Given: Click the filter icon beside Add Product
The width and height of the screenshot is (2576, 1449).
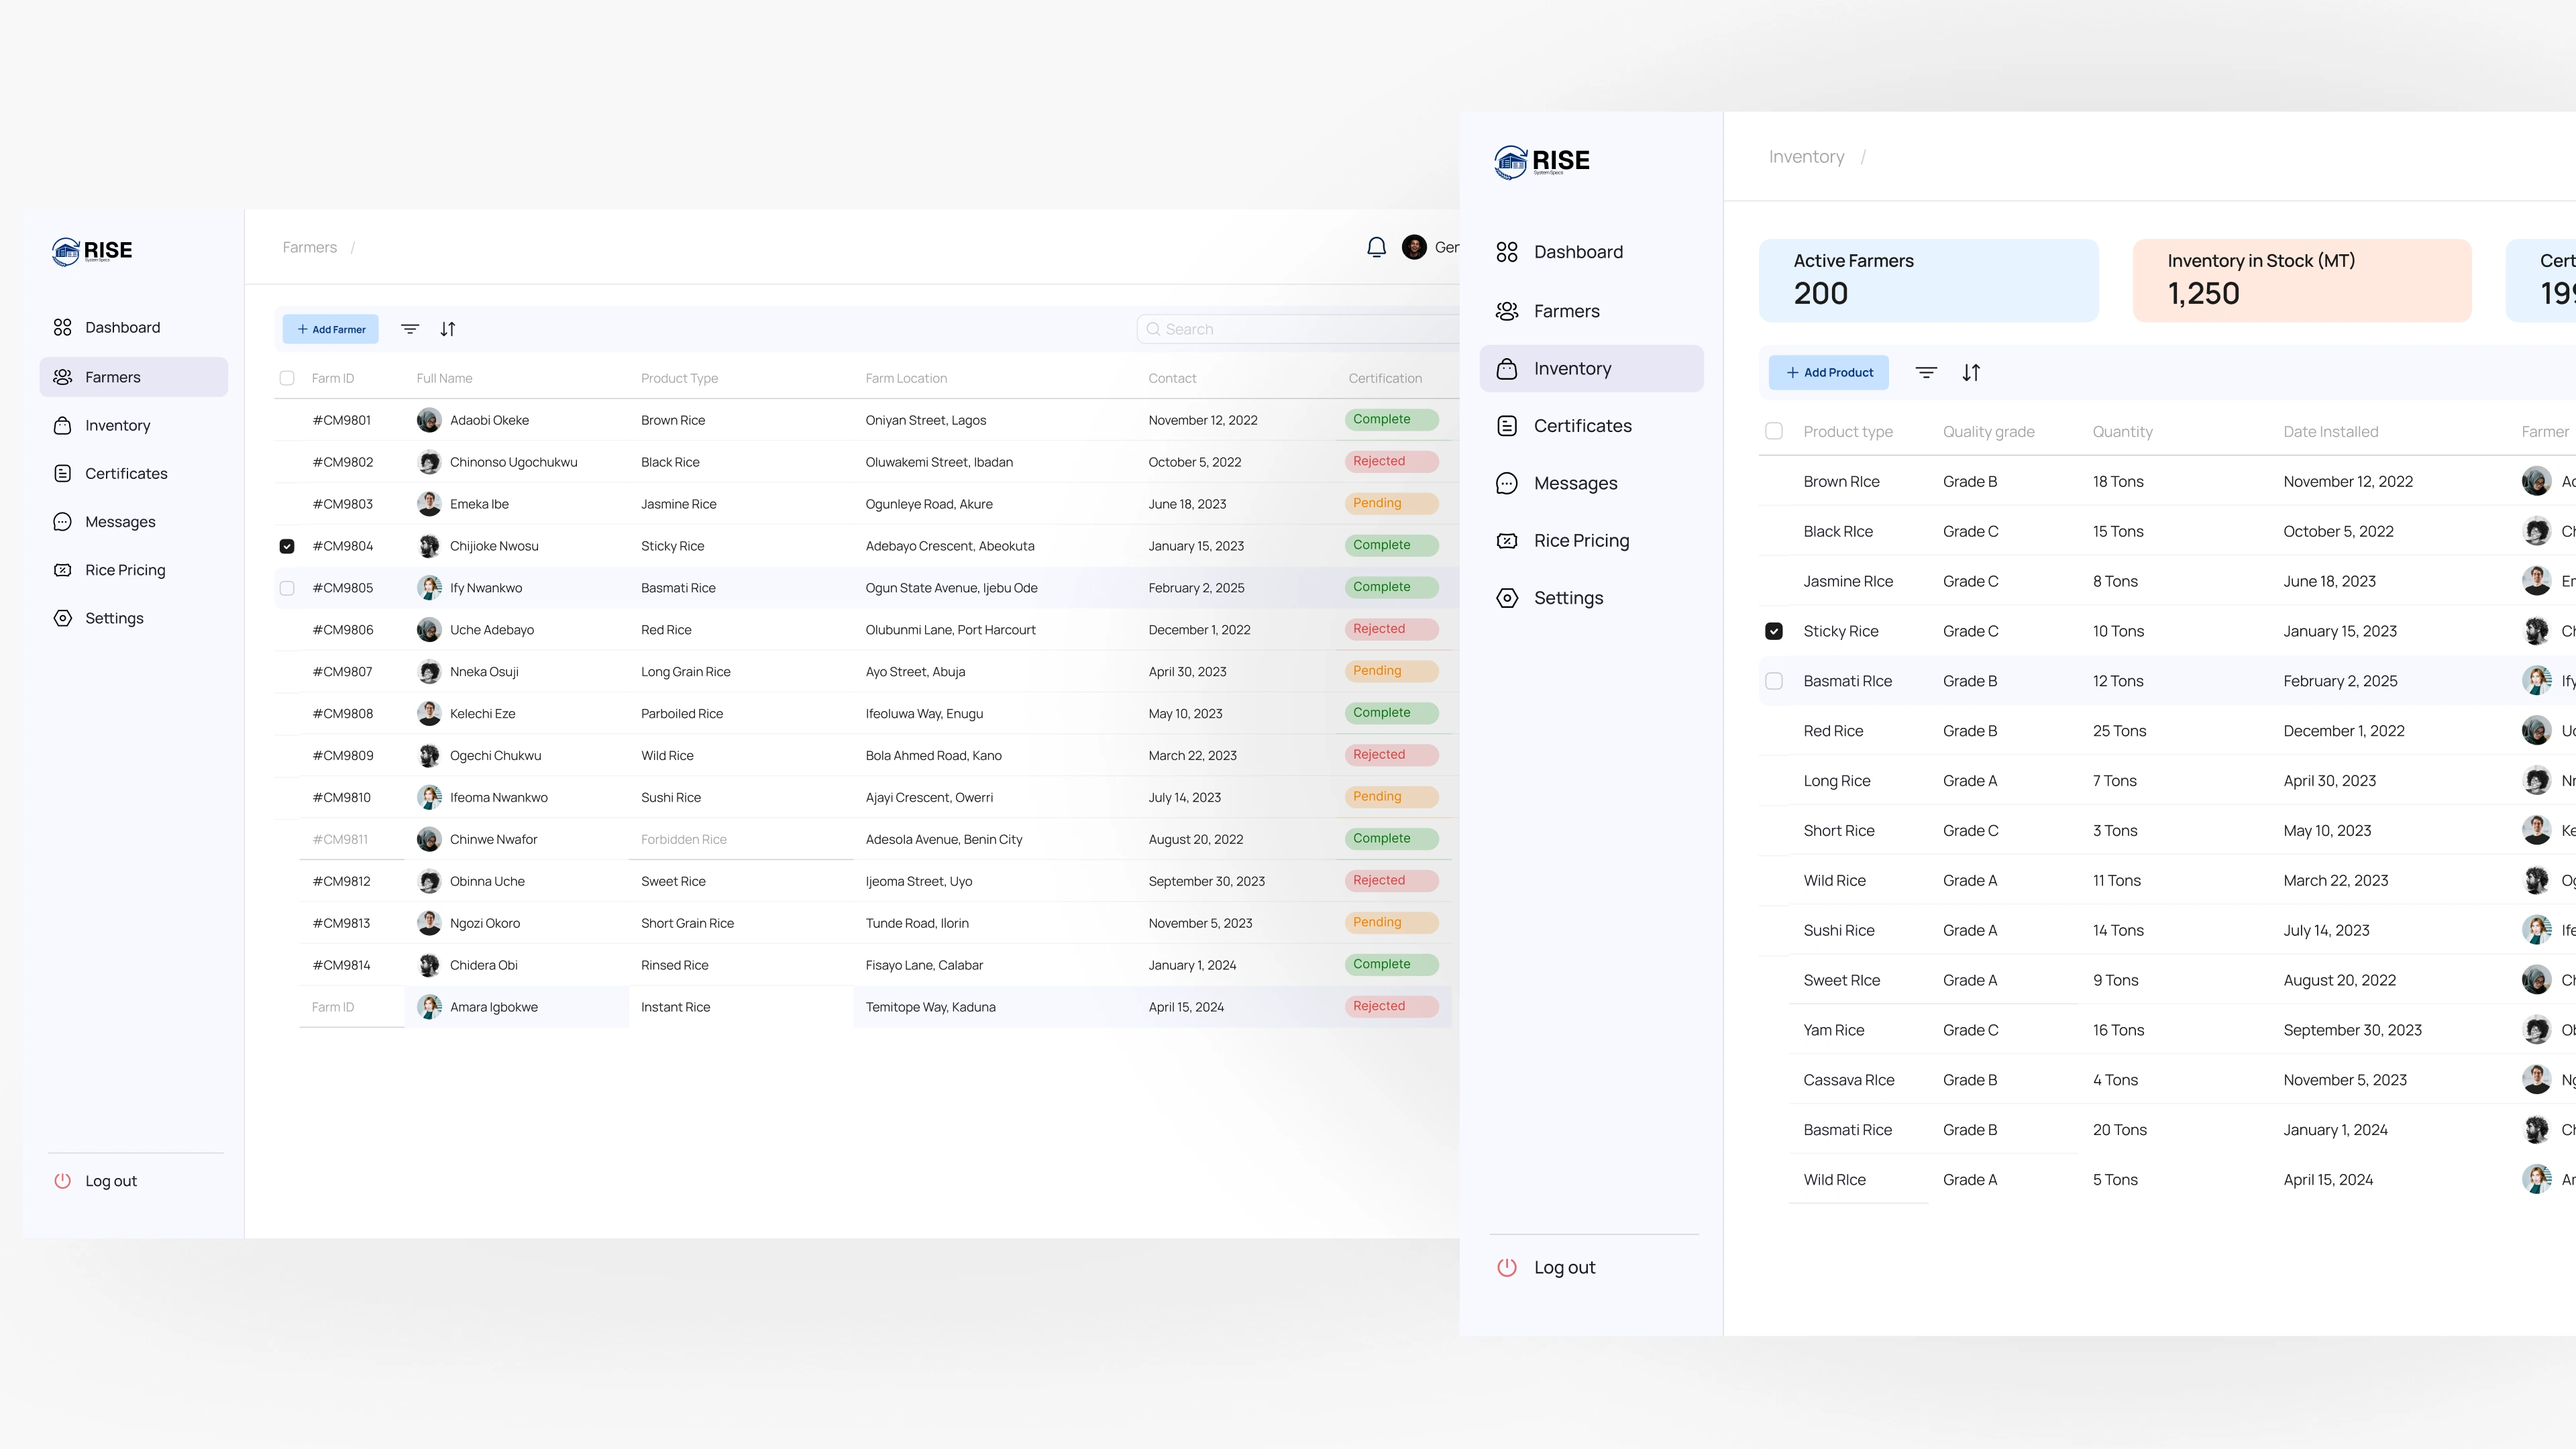Looking at the screenshot, I should coord(1926,373).
